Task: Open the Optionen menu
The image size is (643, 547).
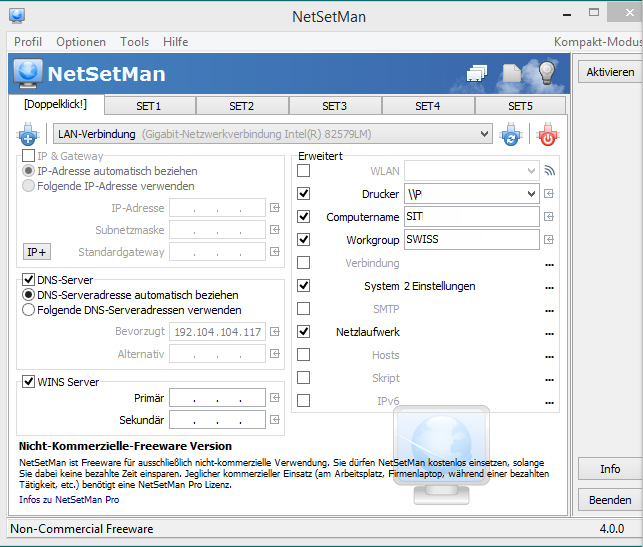Action: (x=81, y=42)
